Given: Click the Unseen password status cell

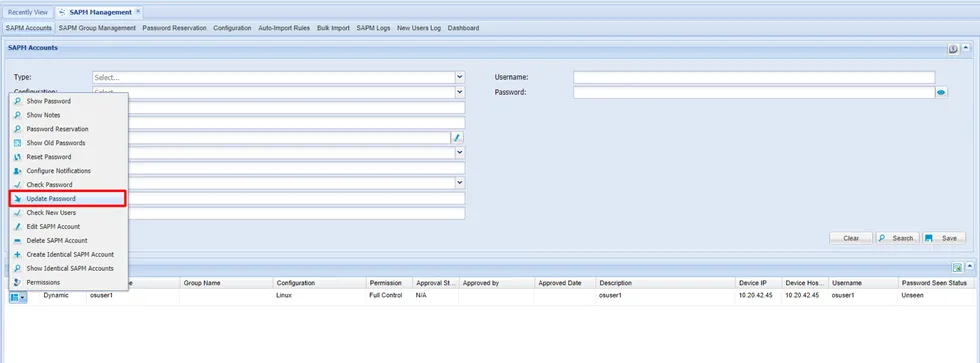Looking at the screenshot, I should click(x=913, y=296).
